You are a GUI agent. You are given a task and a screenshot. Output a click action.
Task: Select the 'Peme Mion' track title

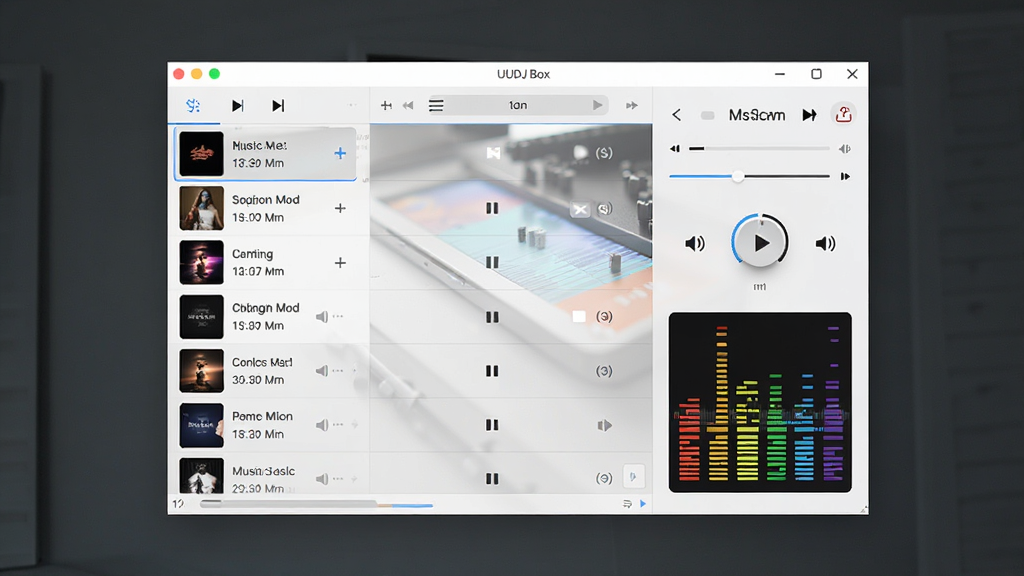click(x=263, y=417)
